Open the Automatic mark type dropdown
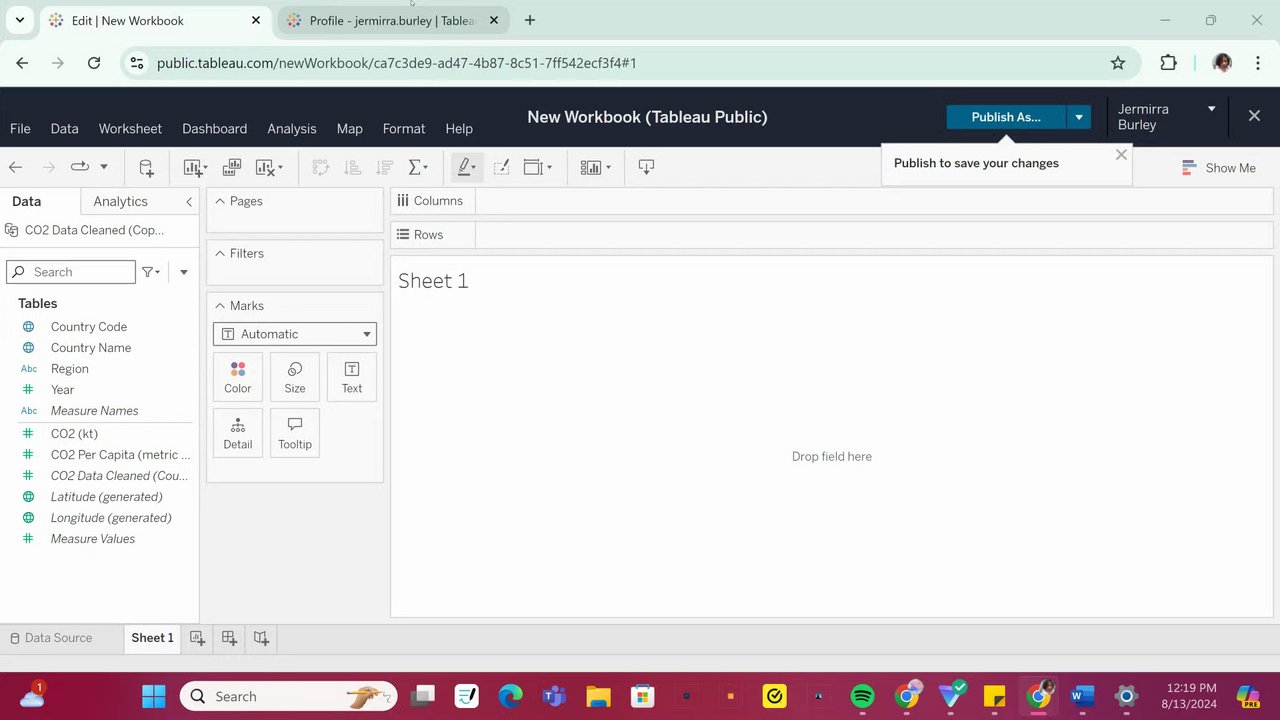The width and height of the screenshot is (1280, 720). pos(295,334)
